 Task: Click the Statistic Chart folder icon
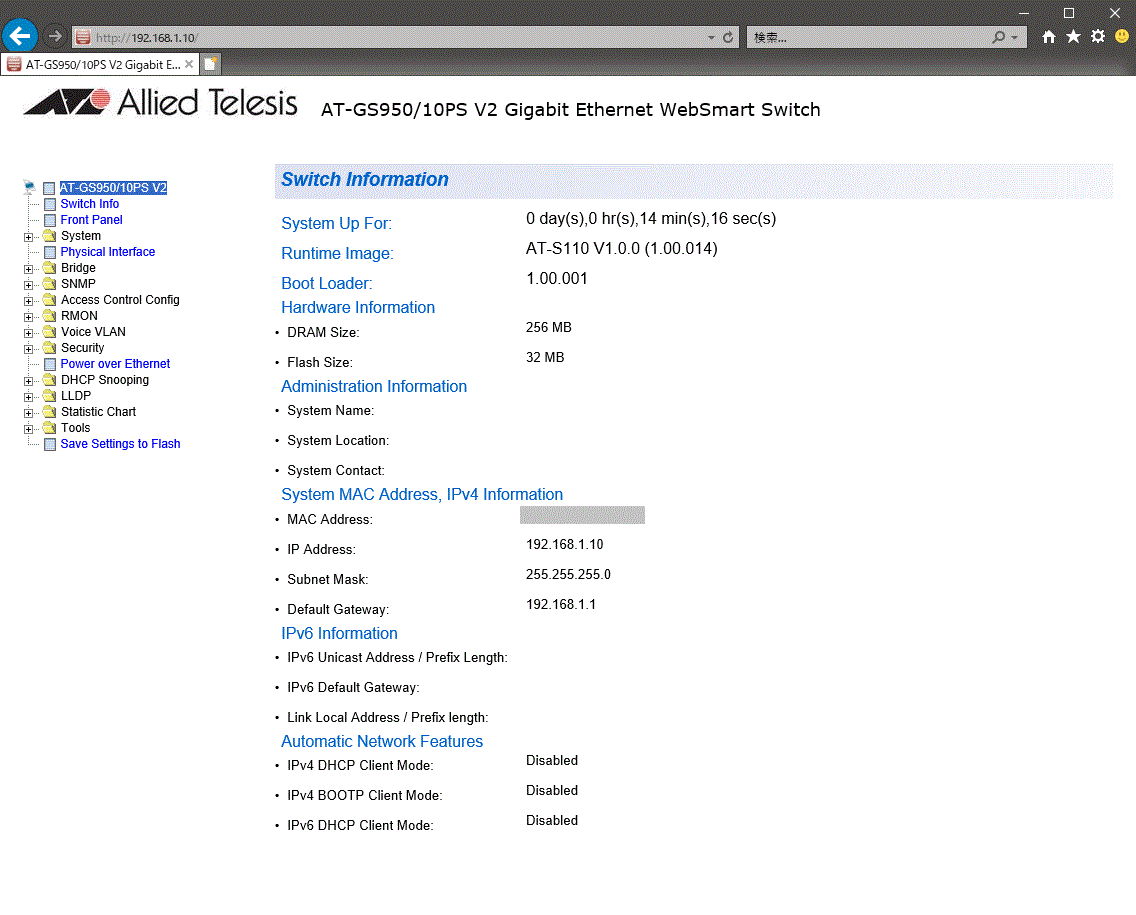coord(49,411)
